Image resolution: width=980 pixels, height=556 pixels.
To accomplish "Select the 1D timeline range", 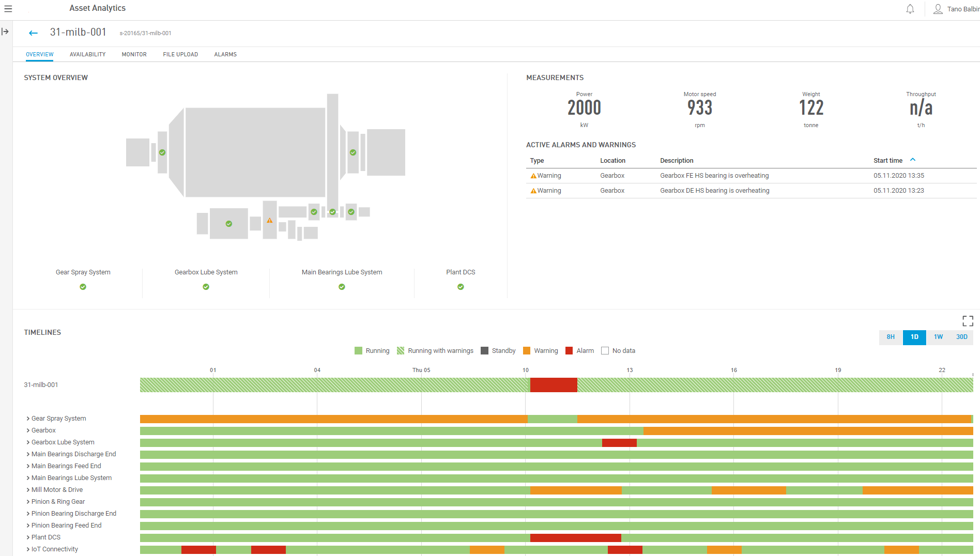I will pyautogui.click(x=914, y=337).
